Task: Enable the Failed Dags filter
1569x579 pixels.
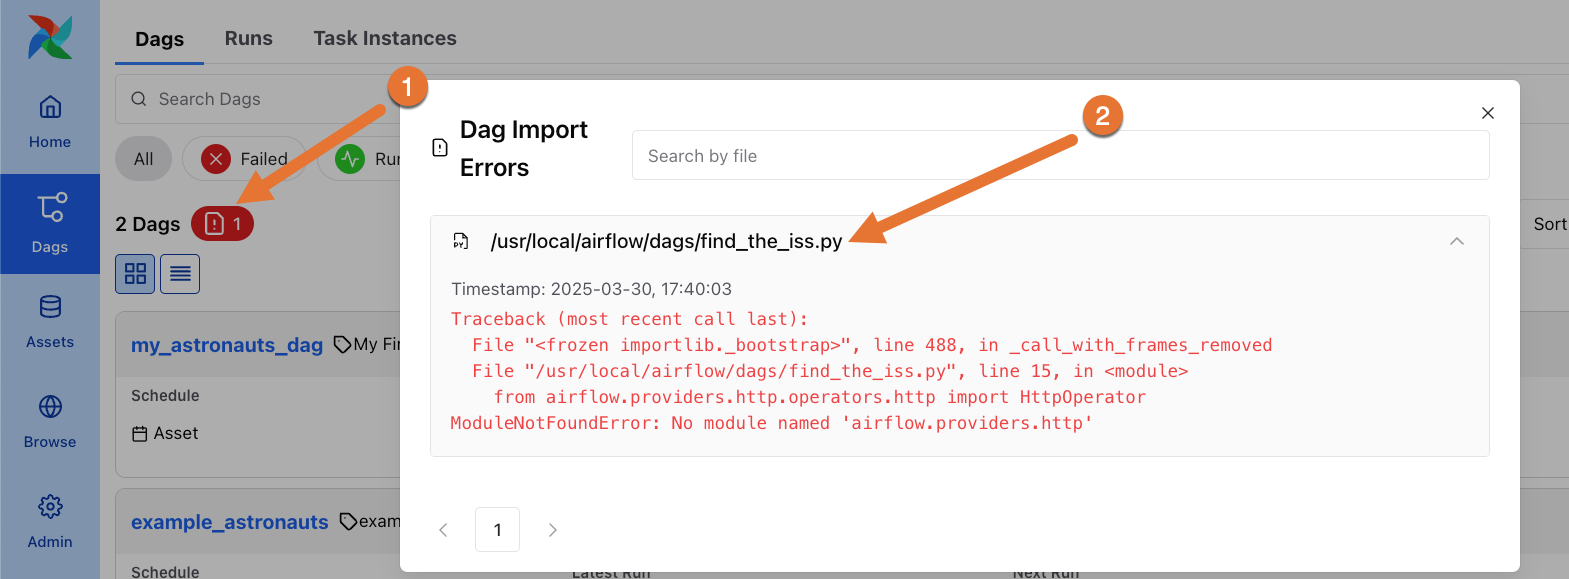Action: pyautogui.click(x=243, y=158)
